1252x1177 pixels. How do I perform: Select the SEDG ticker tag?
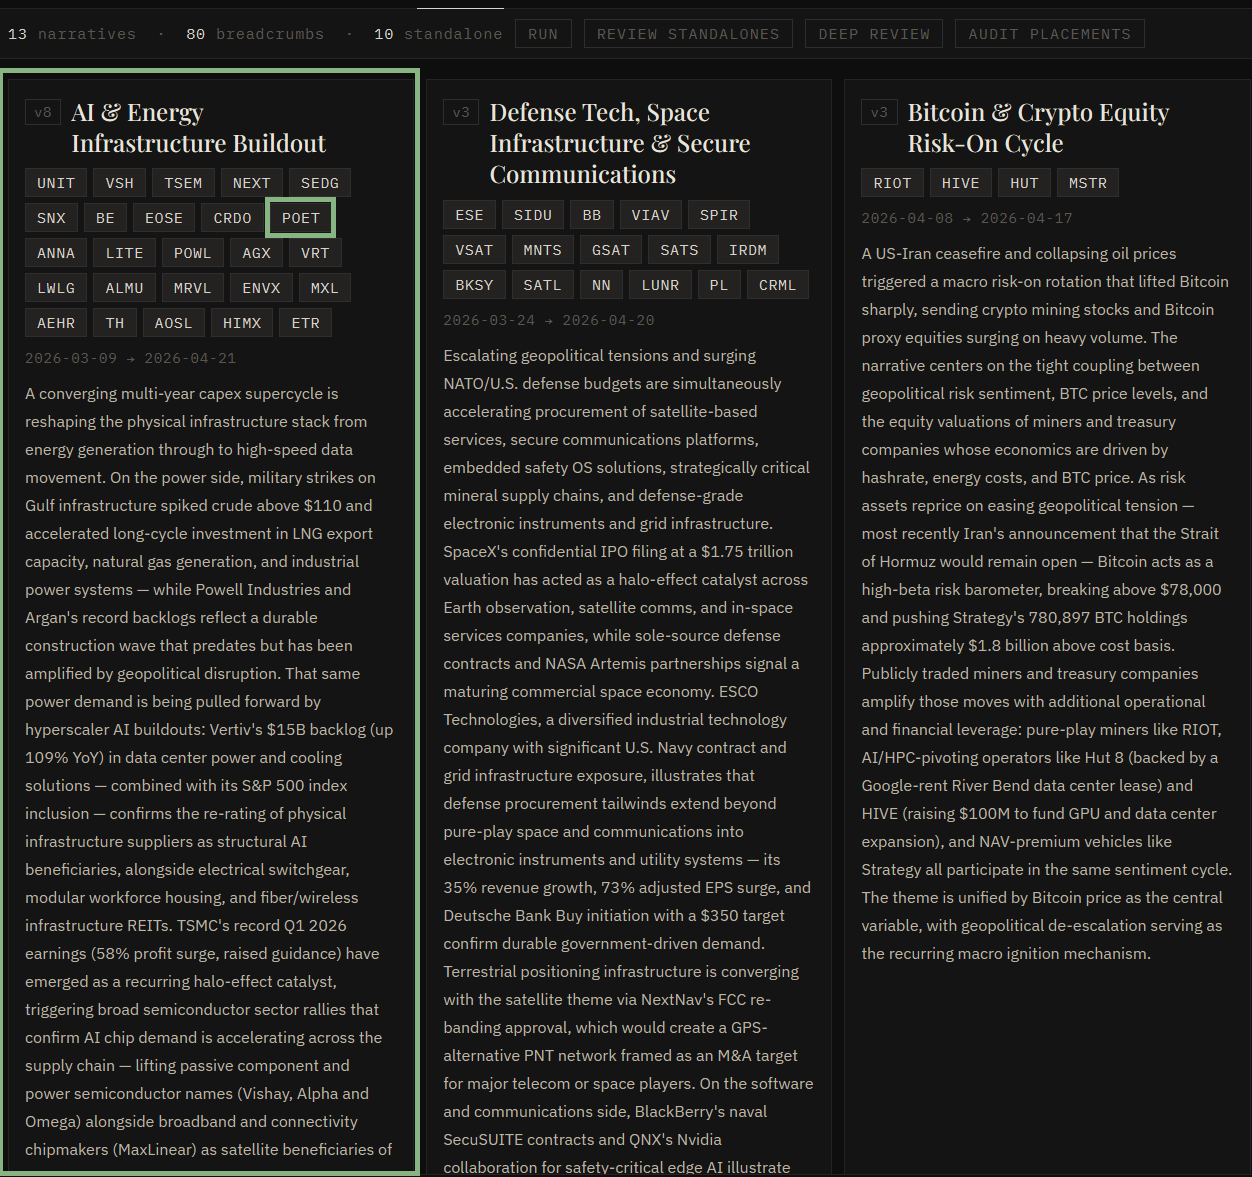point(320,183)
